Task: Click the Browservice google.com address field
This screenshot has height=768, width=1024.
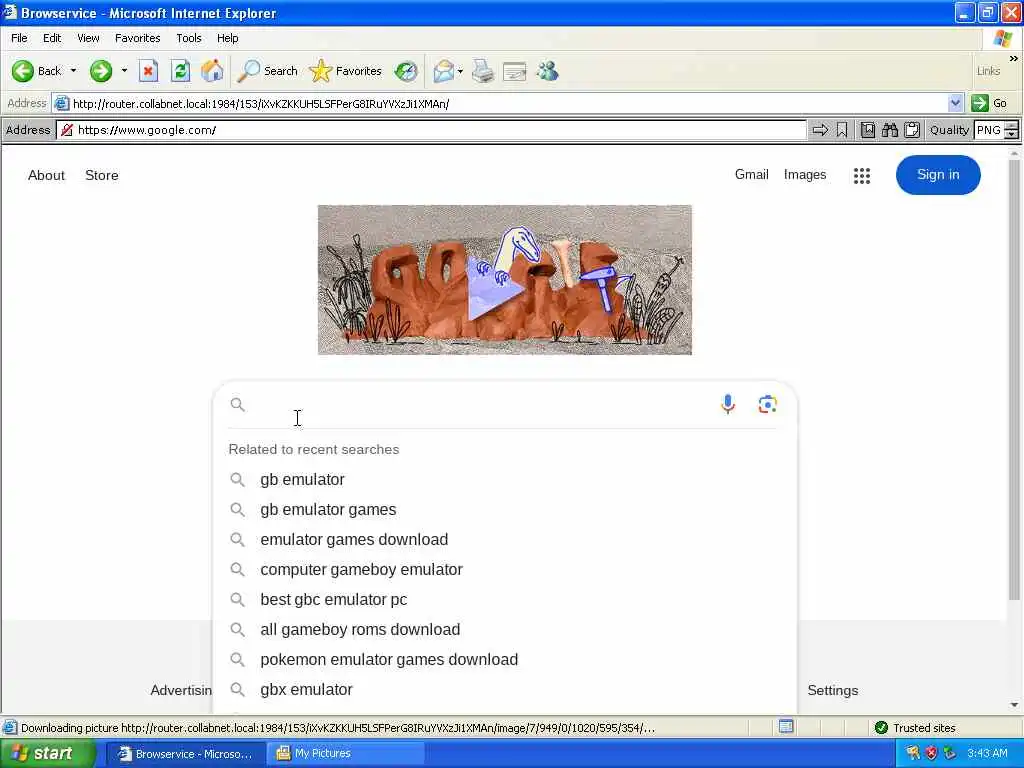Action: 431,130
